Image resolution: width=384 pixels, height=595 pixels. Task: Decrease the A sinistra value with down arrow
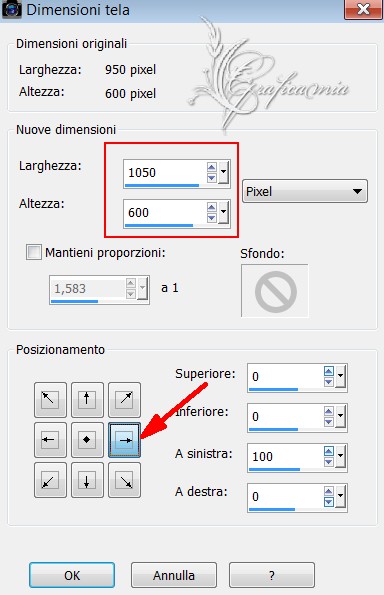click(x=329, y=461)
